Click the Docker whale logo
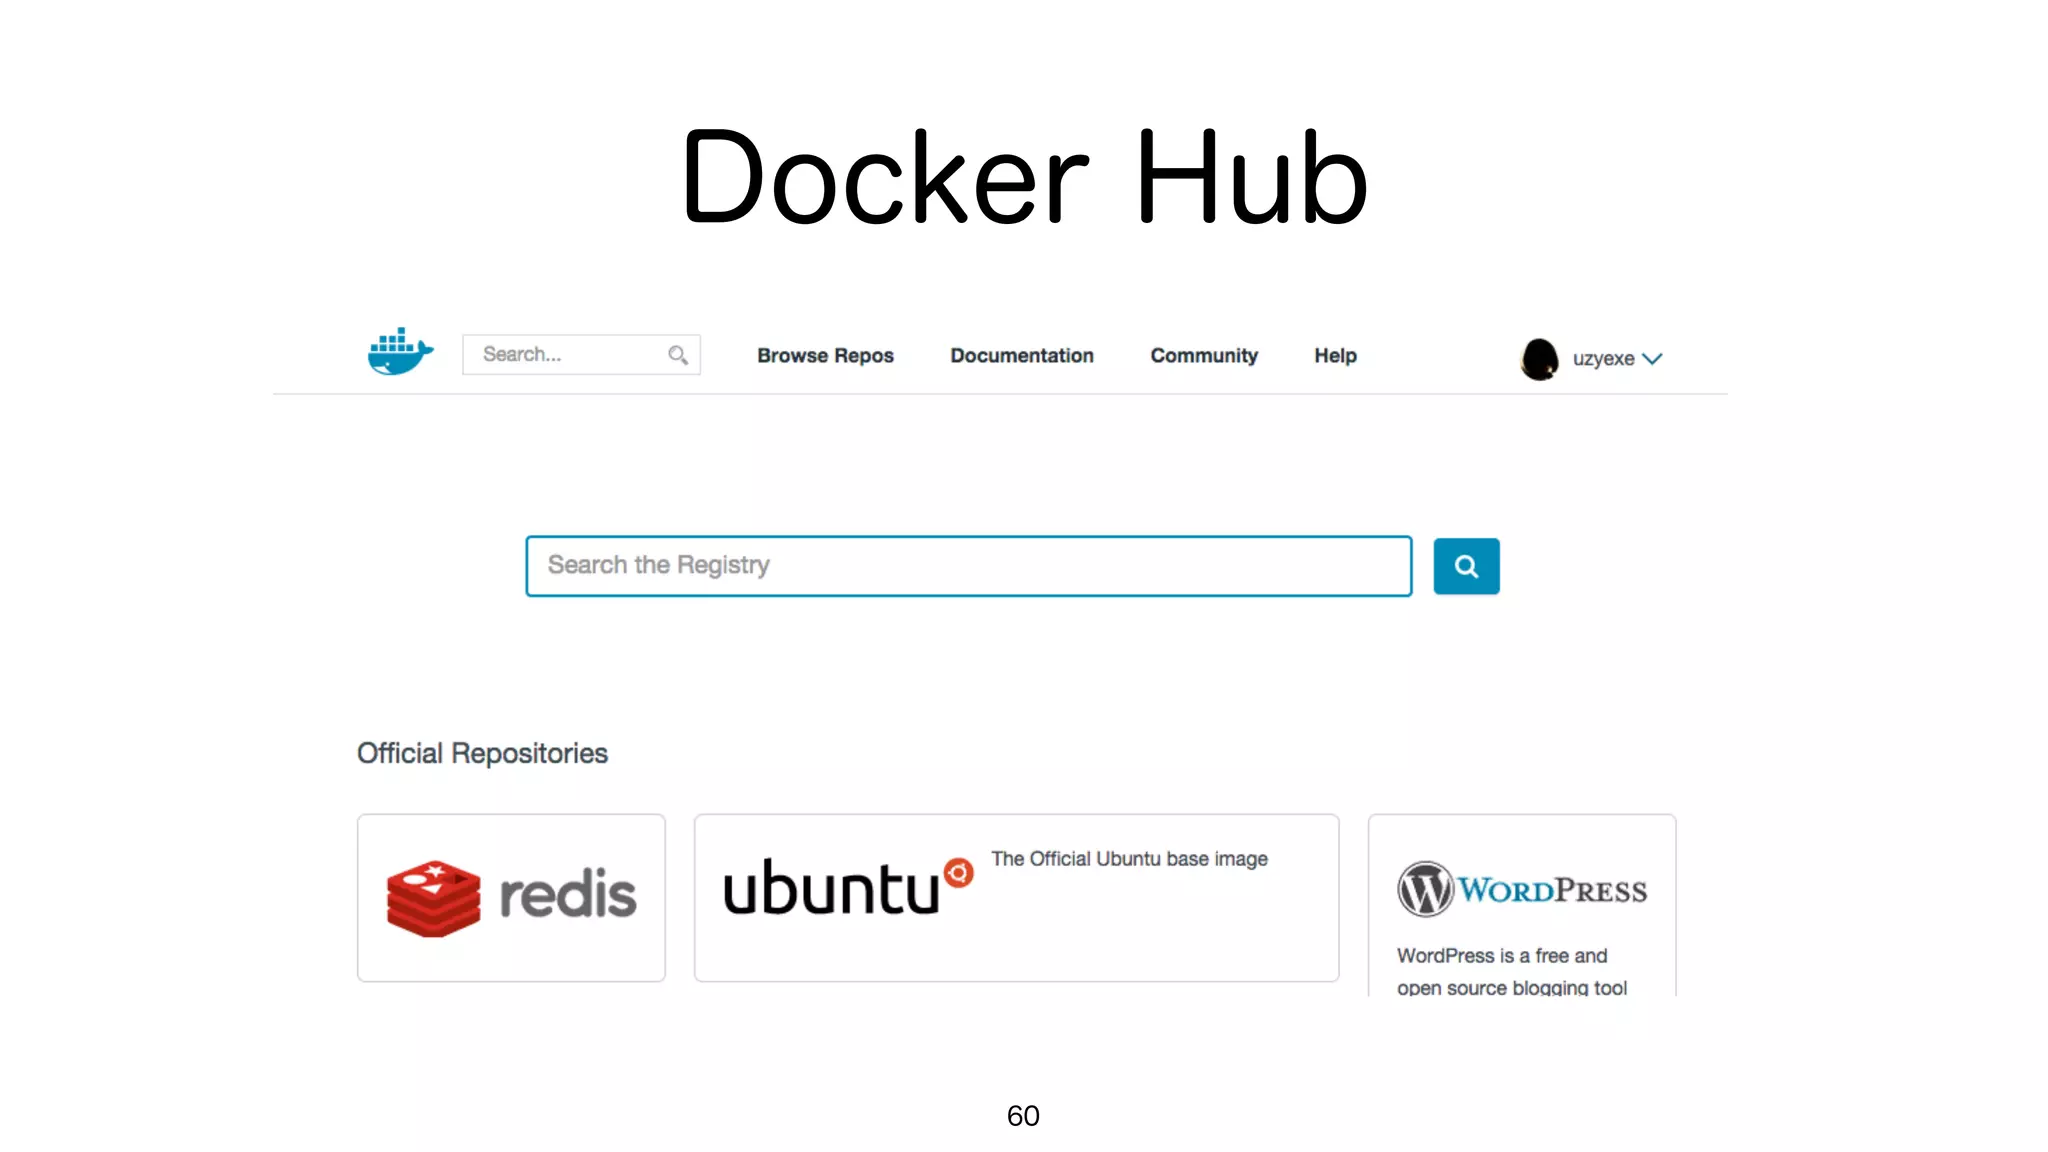 coord(401,352)
